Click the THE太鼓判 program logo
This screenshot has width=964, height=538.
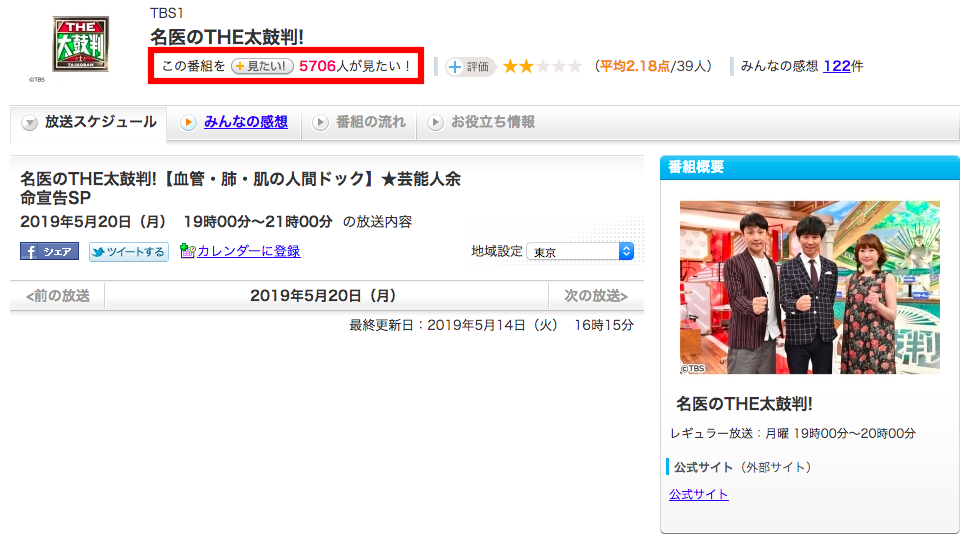pyautogui.click(x=81, y=44)
